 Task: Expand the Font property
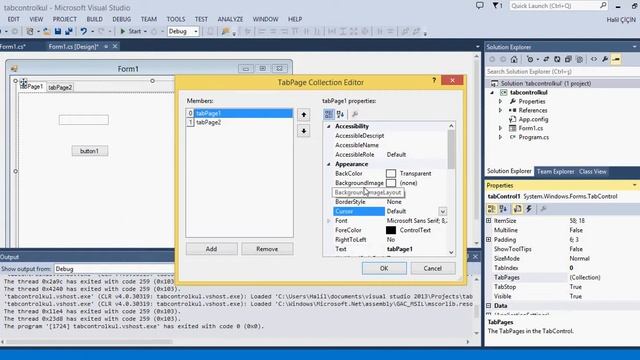pyautogui.click(x=329, y=221)
